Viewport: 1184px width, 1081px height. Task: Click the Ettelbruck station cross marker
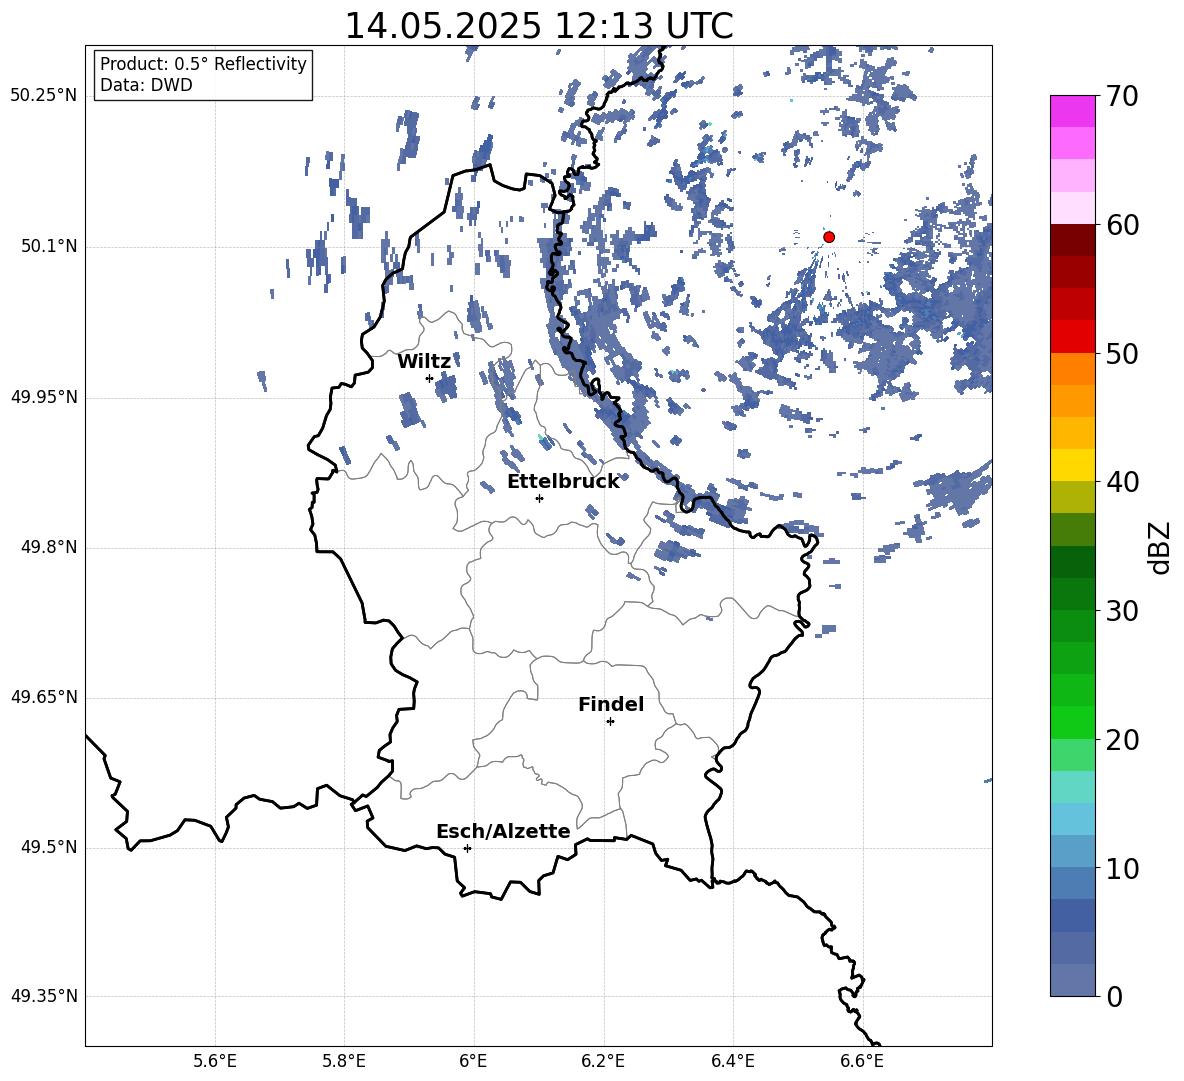[539, 498]
